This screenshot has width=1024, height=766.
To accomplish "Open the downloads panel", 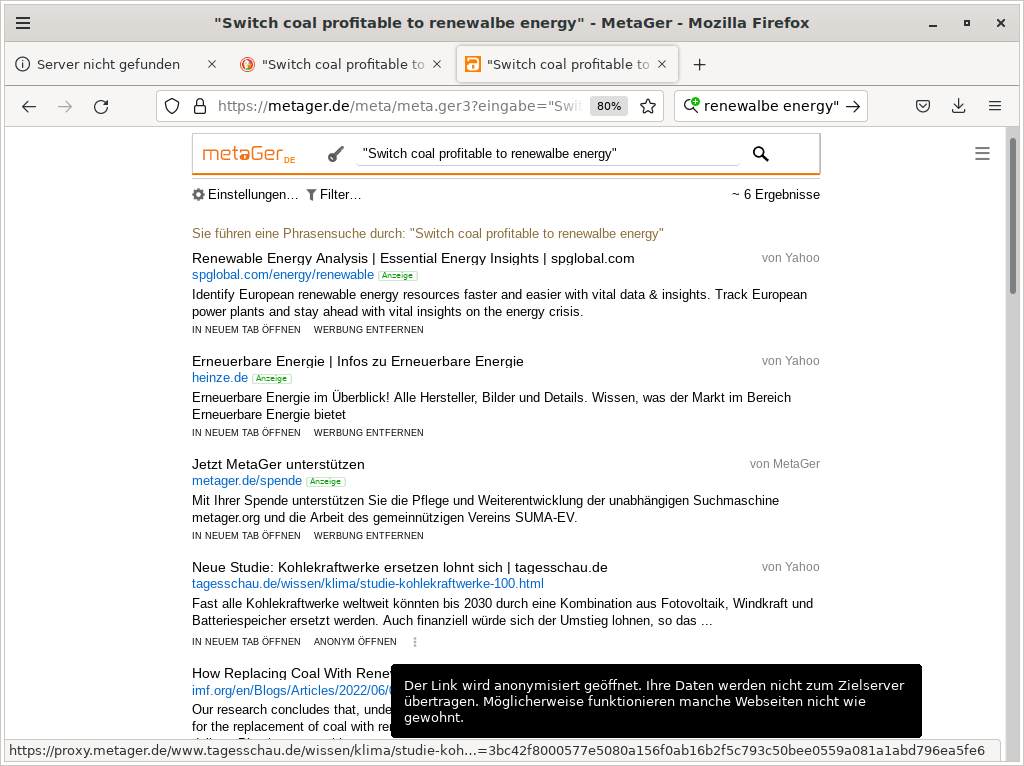I will (x=959, y=106).
